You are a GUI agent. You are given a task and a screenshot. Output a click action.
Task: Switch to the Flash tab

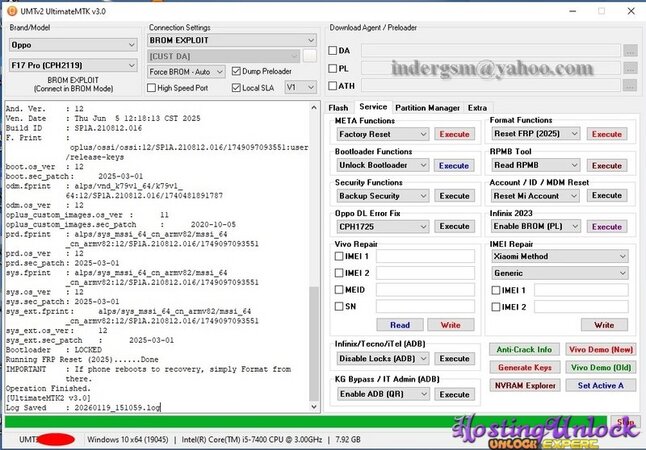339,107
